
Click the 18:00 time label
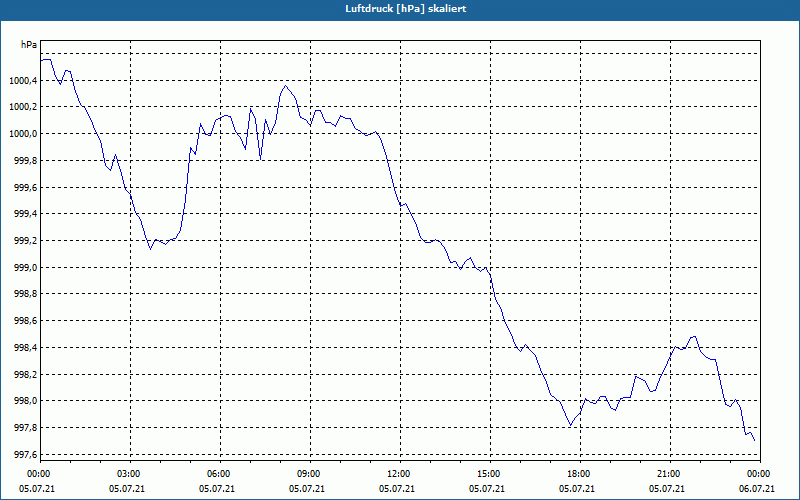pos(577,473)
